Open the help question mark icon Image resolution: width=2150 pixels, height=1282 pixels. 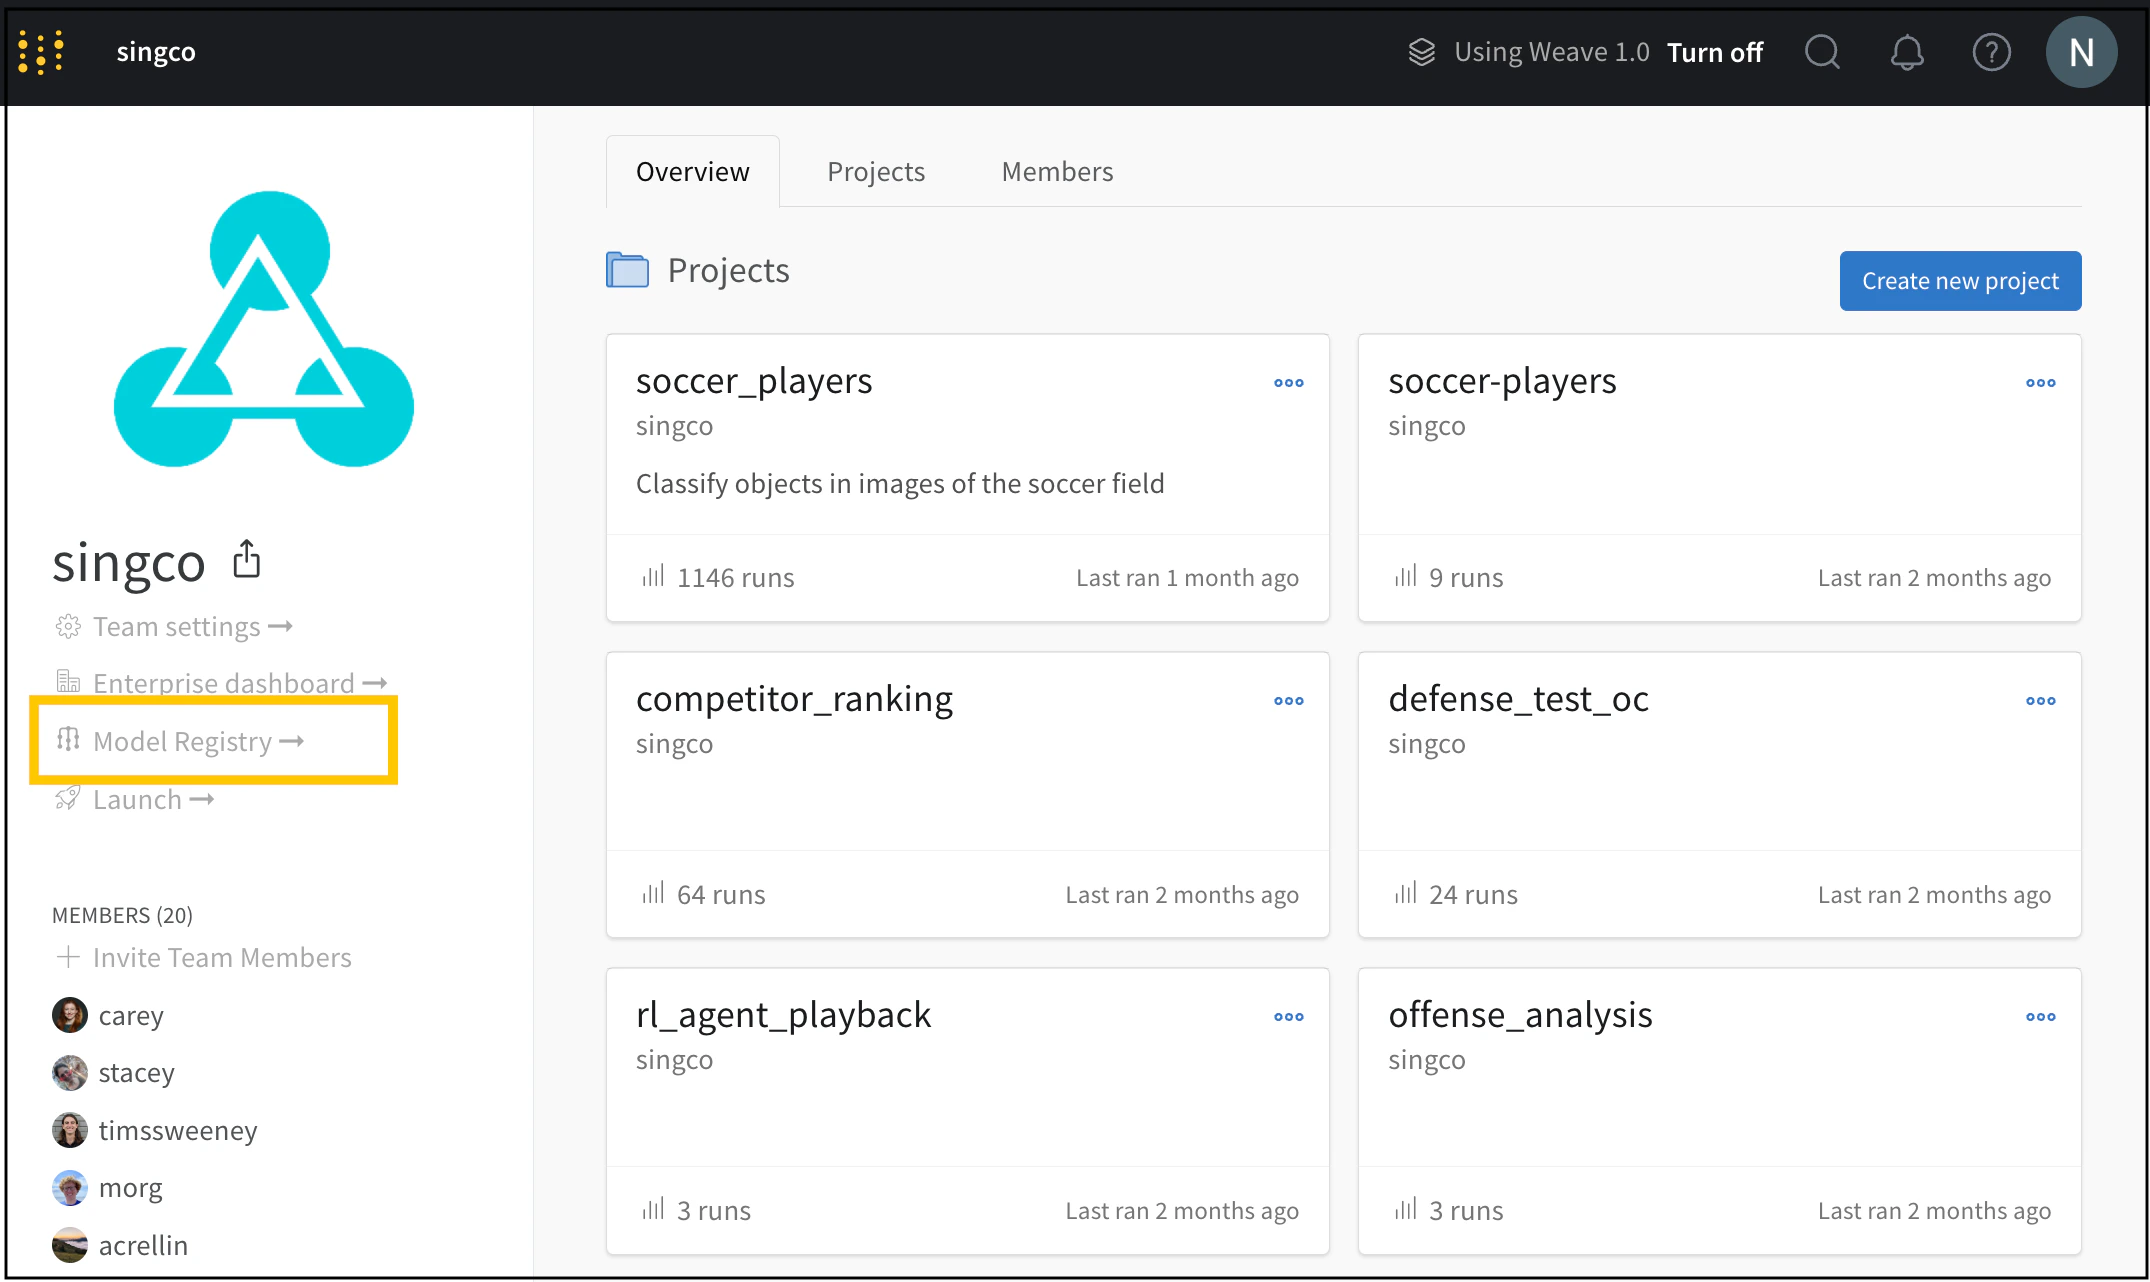click(x=1991, y=52)
